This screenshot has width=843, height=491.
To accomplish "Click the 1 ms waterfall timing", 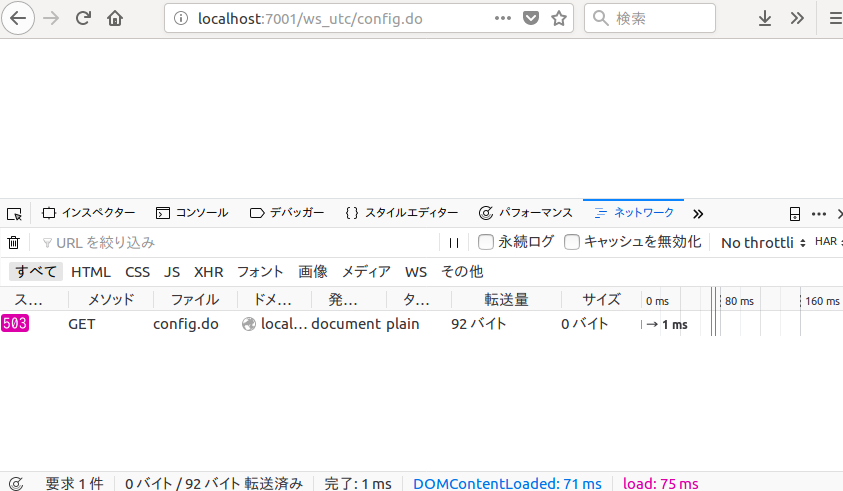I will tap(674, 324).
